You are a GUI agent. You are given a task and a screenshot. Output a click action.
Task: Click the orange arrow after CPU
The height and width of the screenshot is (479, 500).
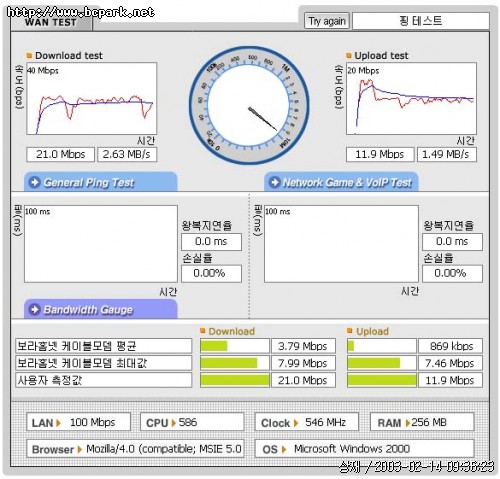pos(173,423)
